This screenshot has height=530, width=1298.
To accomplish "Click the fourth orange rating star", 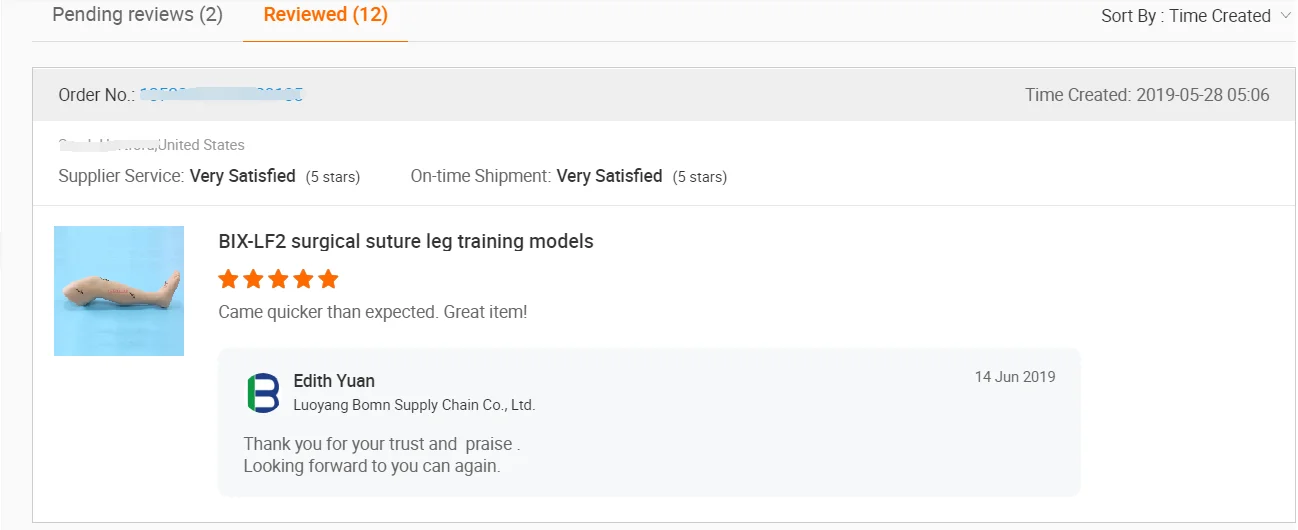I will pos(304,279).
